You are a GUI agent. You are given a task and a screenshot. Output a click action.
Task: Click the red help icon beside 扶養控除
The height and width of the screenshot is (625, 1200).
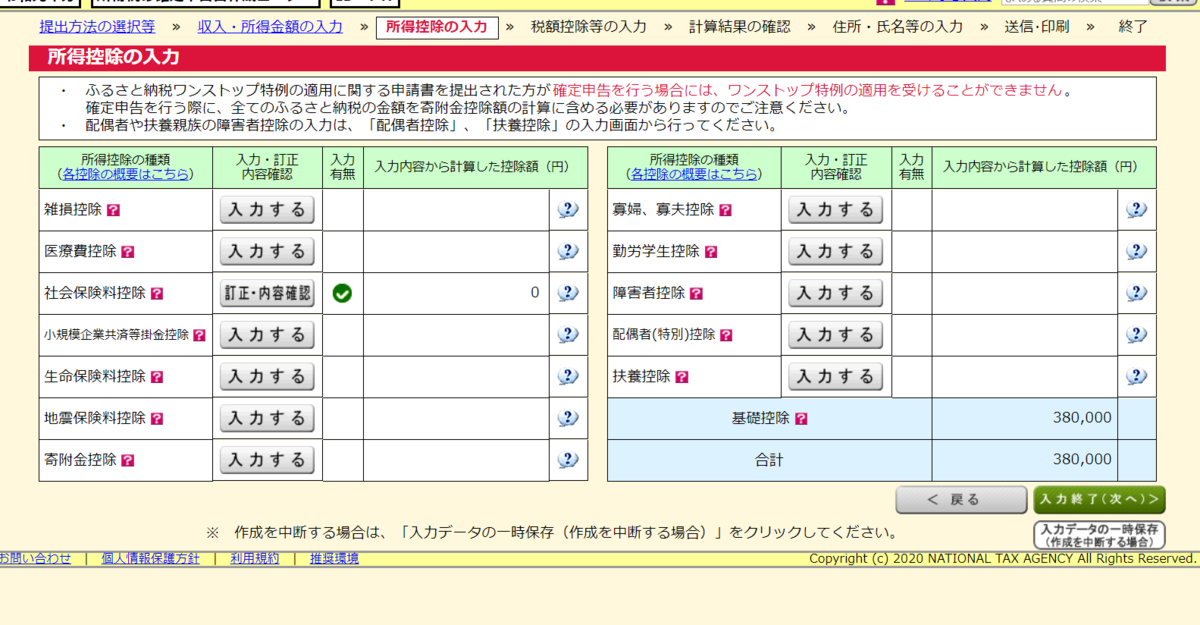point(682,377)
